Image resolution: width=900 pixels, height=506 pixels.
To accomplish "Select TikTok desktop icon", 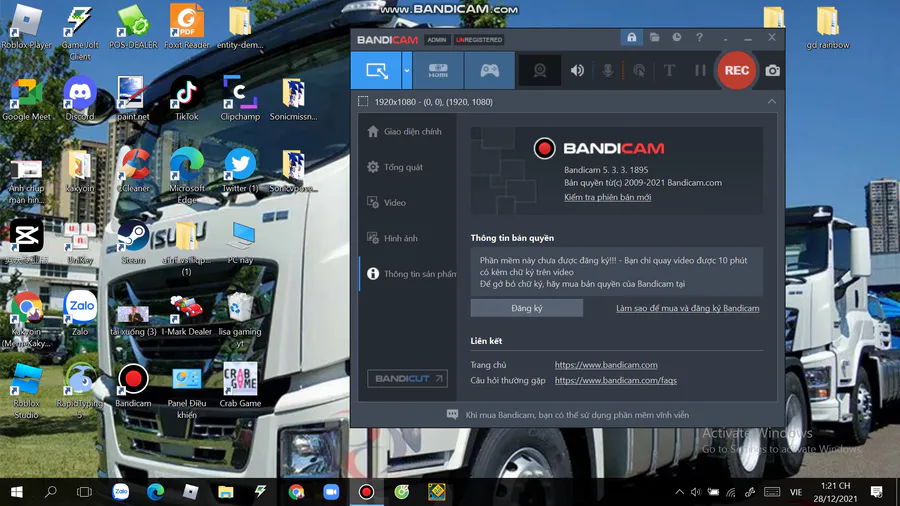I will [x=187, y=99].
